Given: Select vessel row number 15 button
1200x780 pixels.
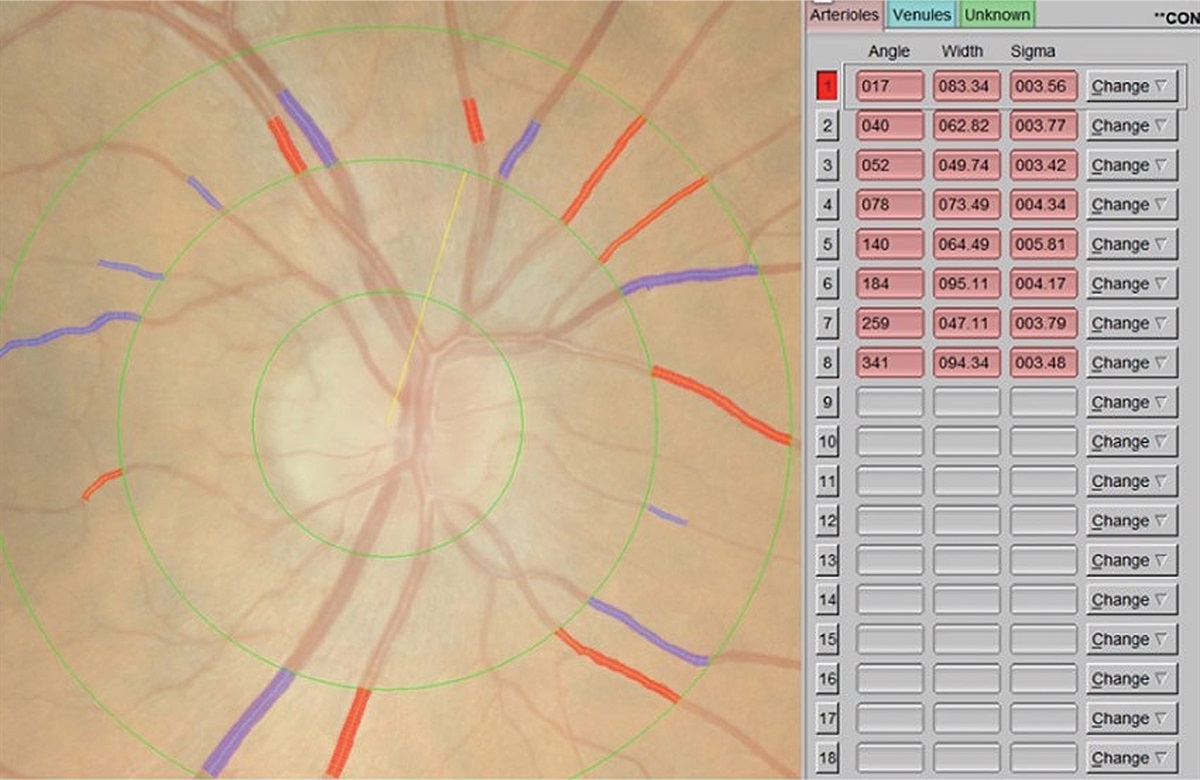Looking at the screenshot, I should [x=827, y=639].
